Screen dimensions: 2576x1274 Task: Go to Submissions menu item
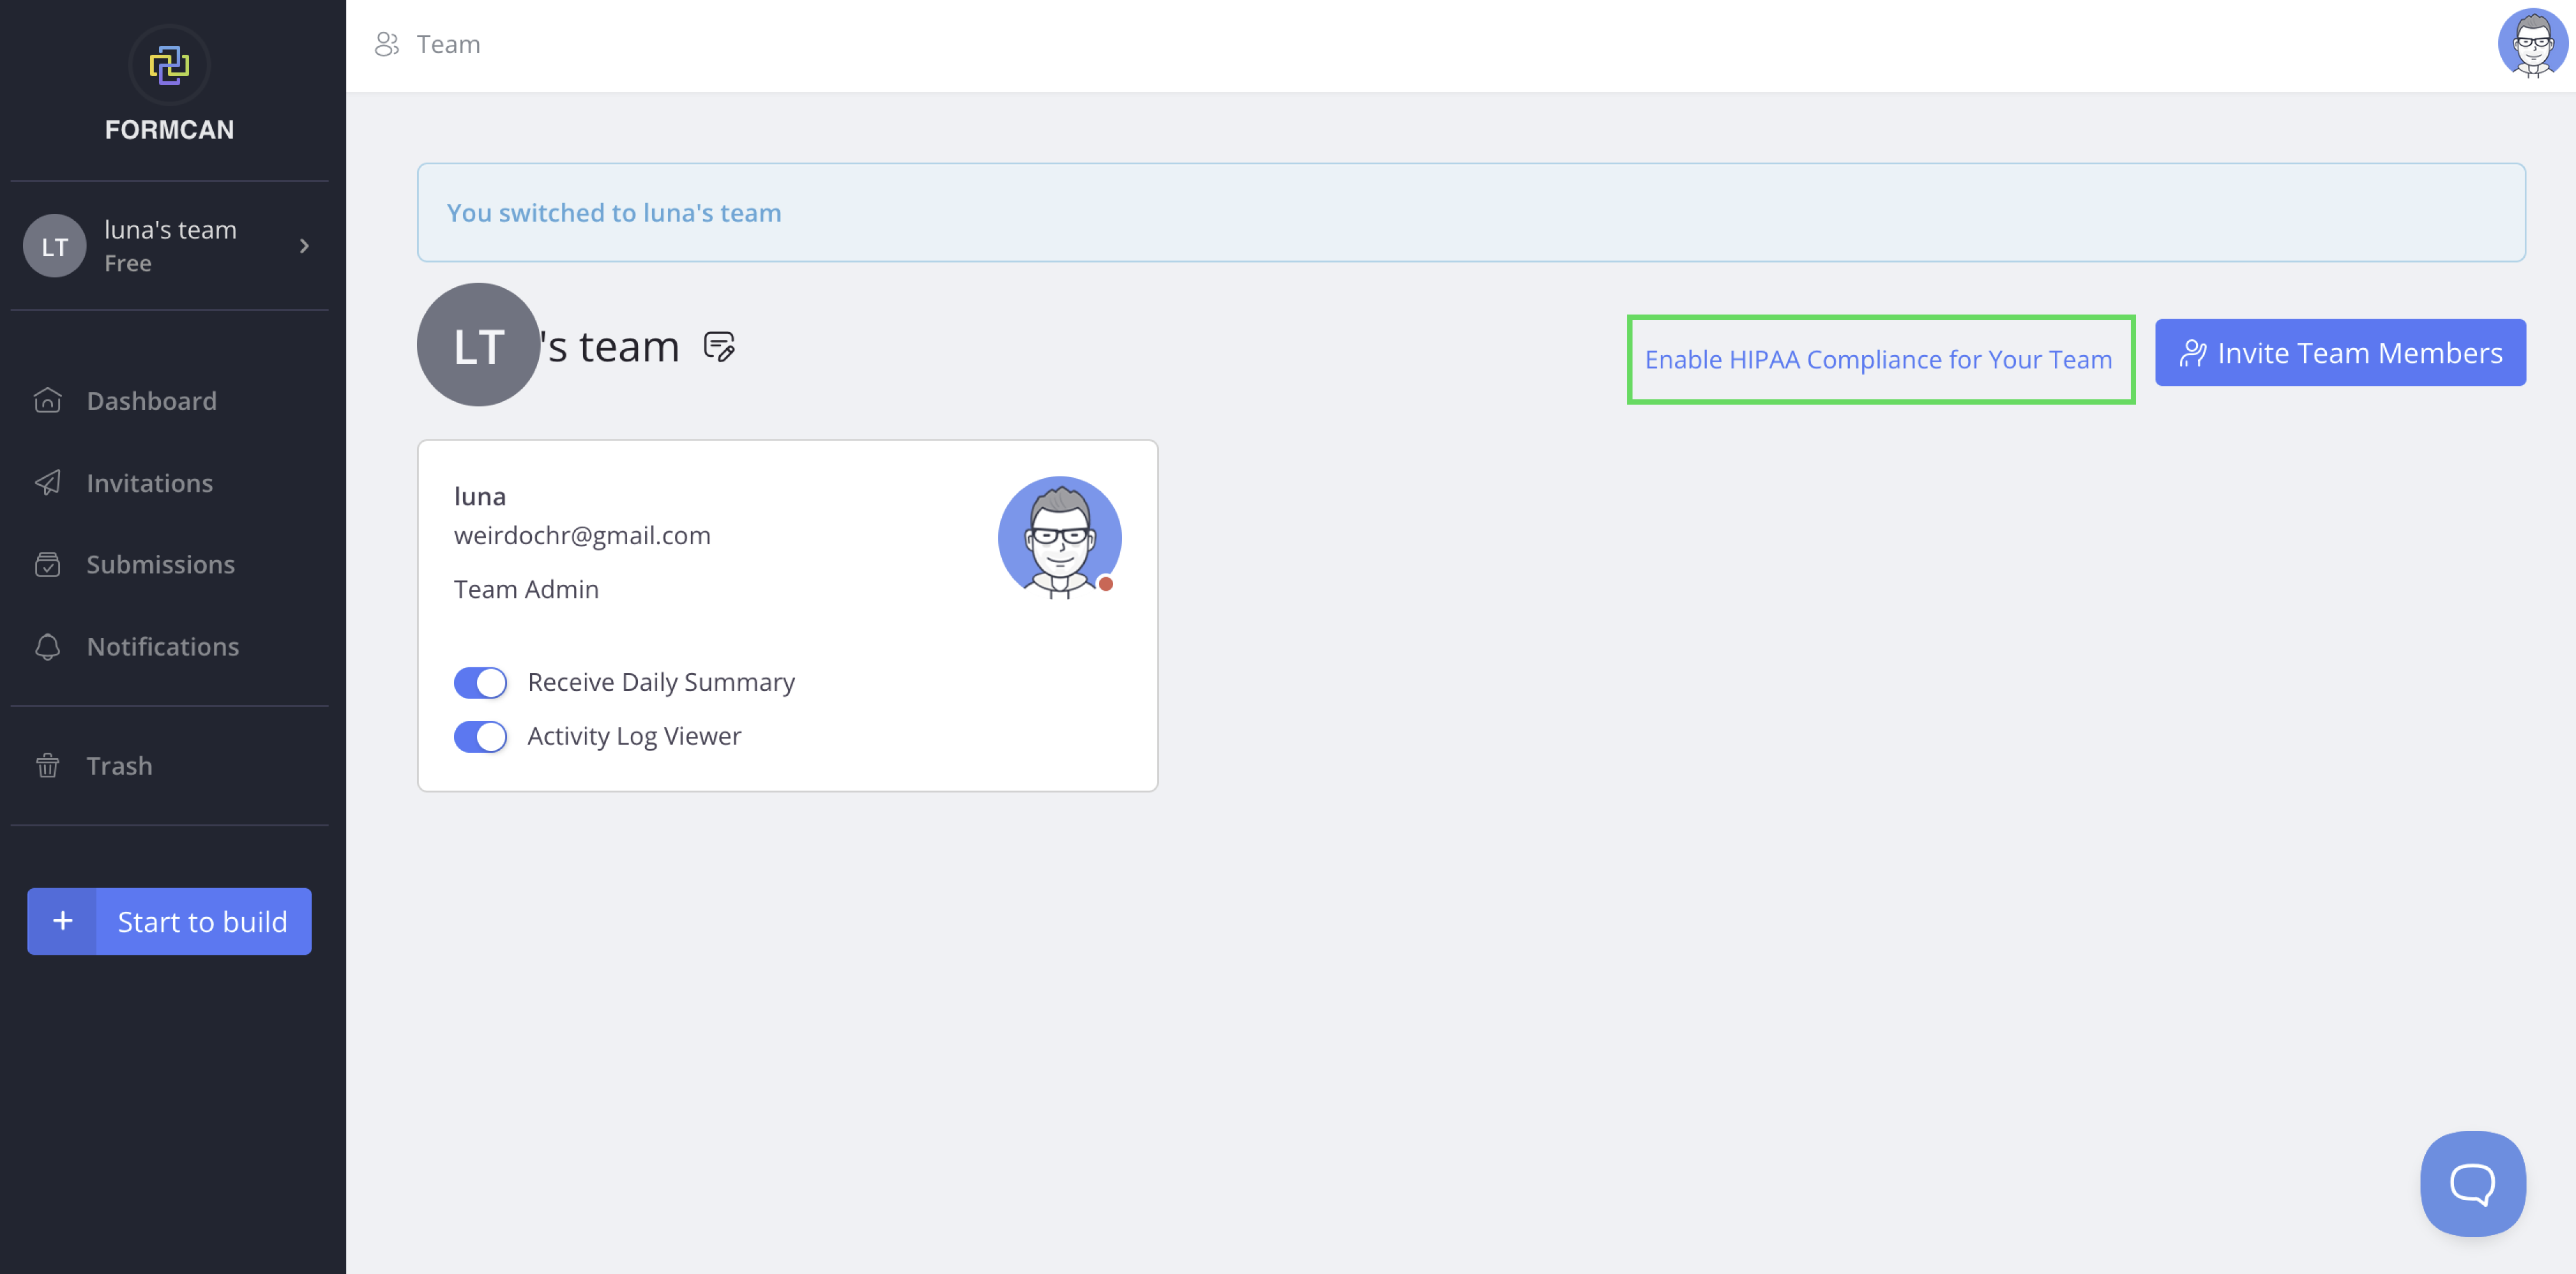160,565
